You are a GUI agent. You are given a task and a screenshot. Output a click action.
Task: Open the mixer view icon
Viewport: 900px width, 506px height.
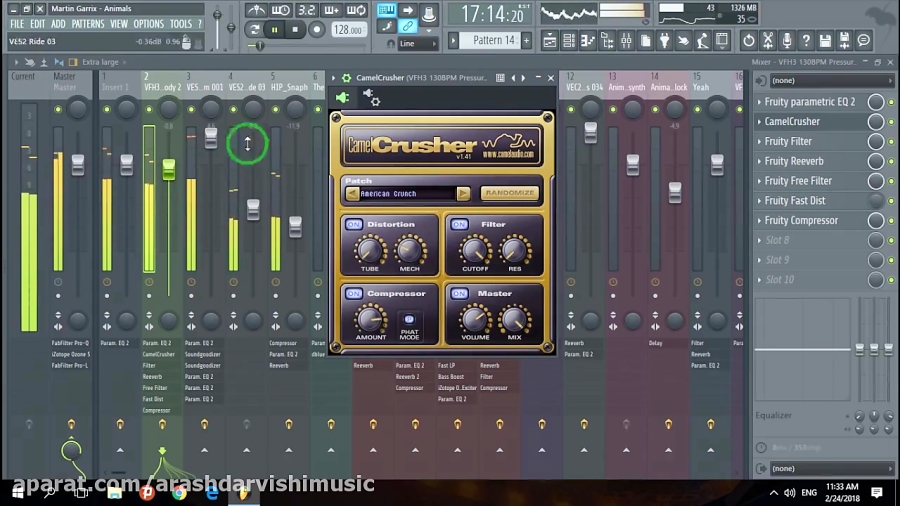coord(626,41)
